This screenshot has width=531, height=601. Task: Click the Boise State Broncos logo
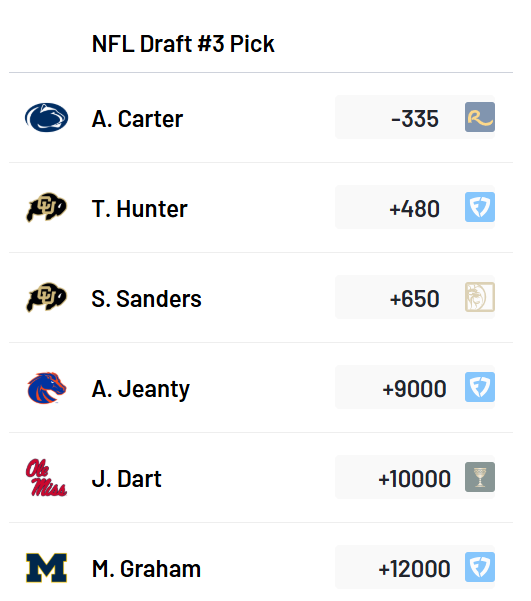[47, 388]
